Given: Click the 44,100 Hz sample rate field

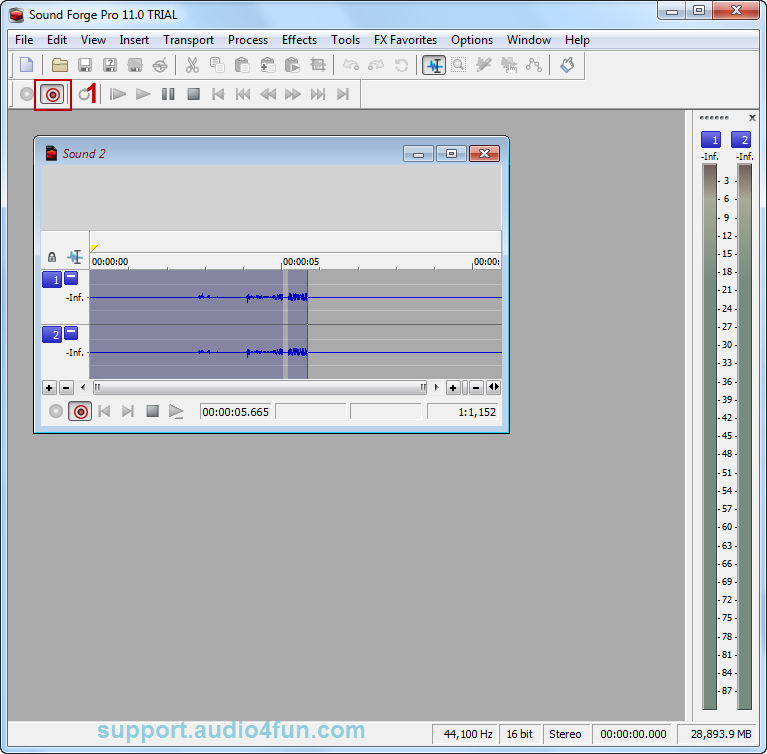Looking at the screenshot, I should point(466,734).
